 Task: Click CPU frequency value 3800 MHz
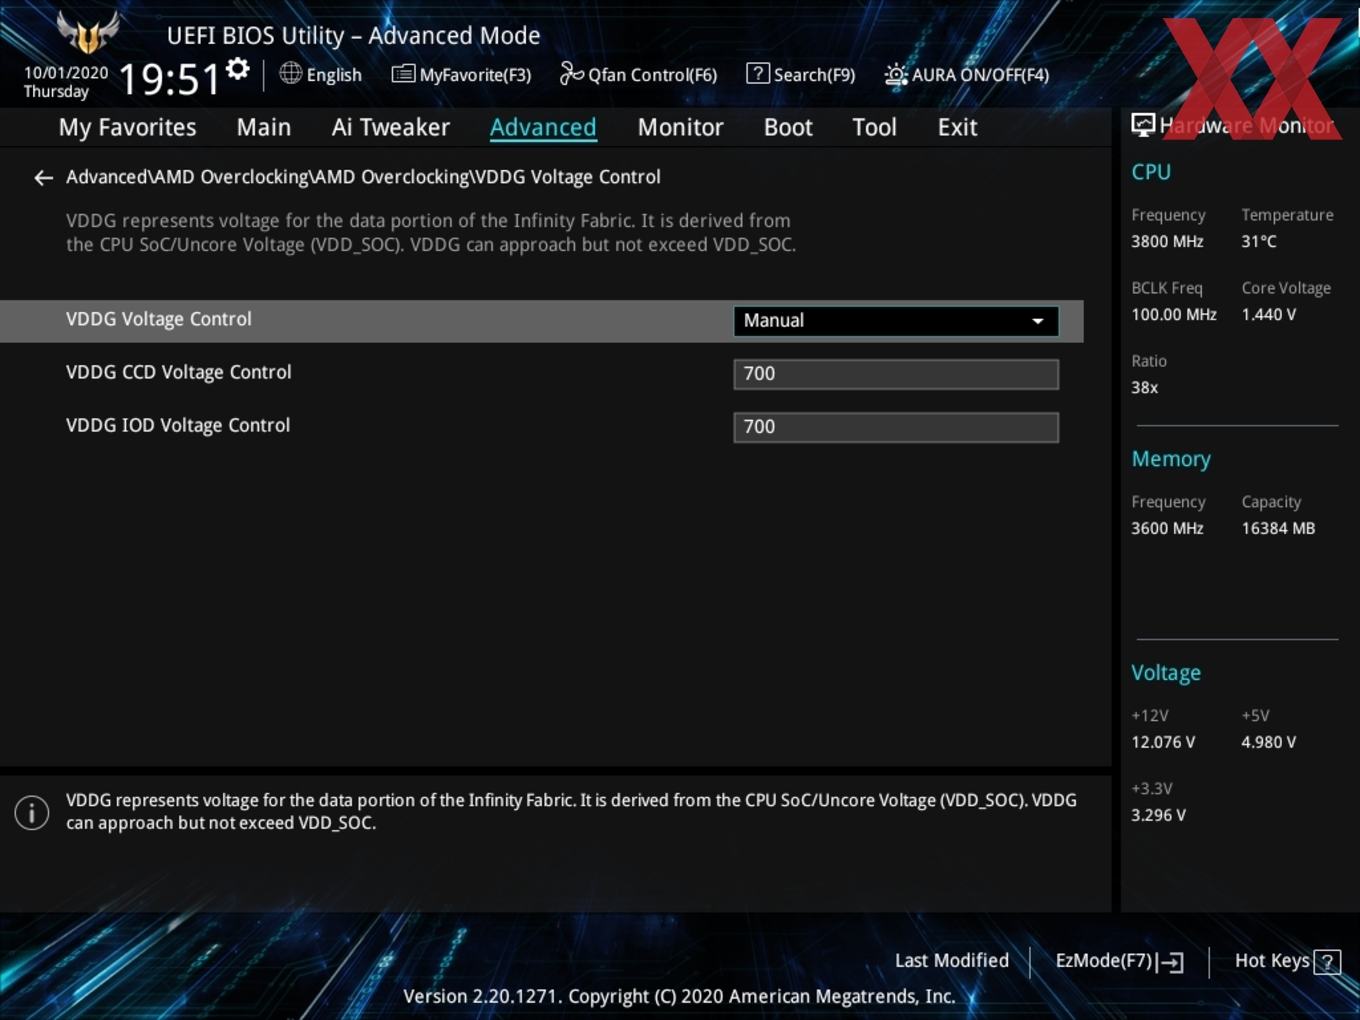coord(1167,241)
